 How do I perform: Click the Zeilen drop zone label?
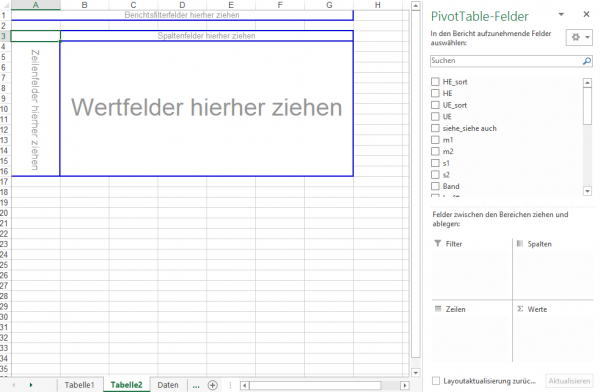455,309
